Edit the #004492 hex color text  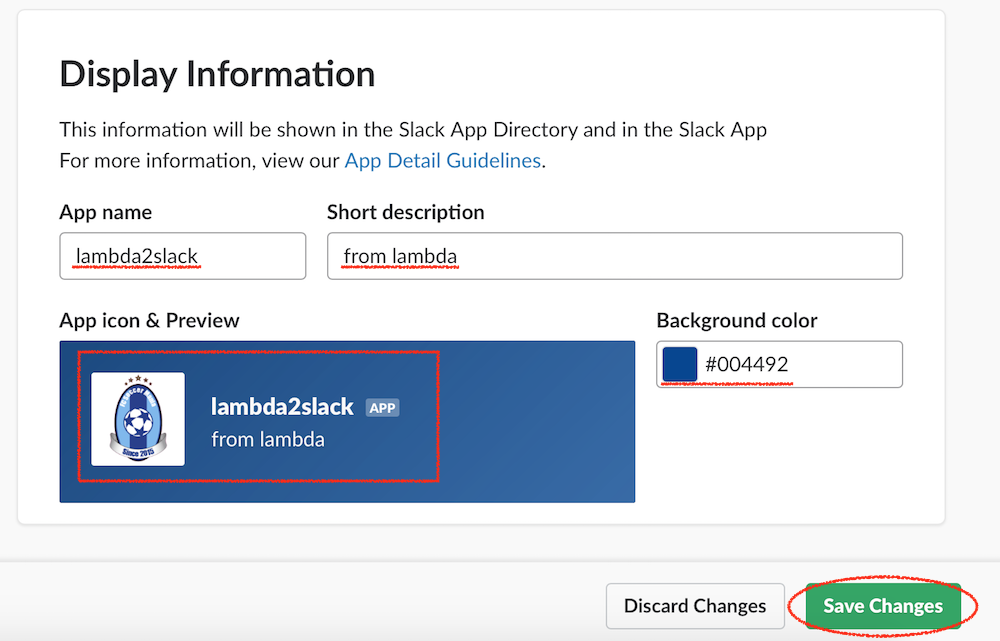[747, 365]
